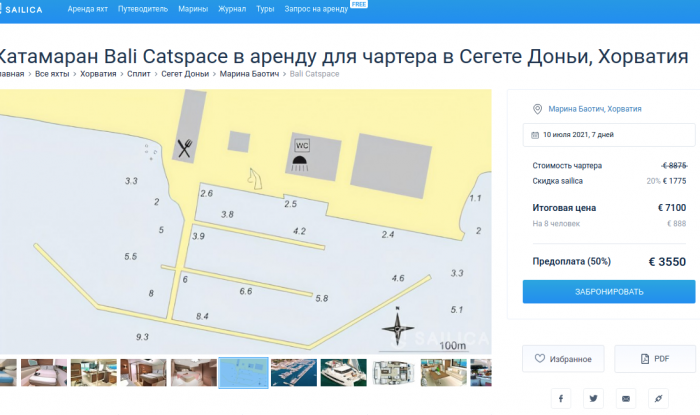Click the ЗАБРОНИРОВАТЬ booking button
This screenshot has width=700, height=415.
609,292
